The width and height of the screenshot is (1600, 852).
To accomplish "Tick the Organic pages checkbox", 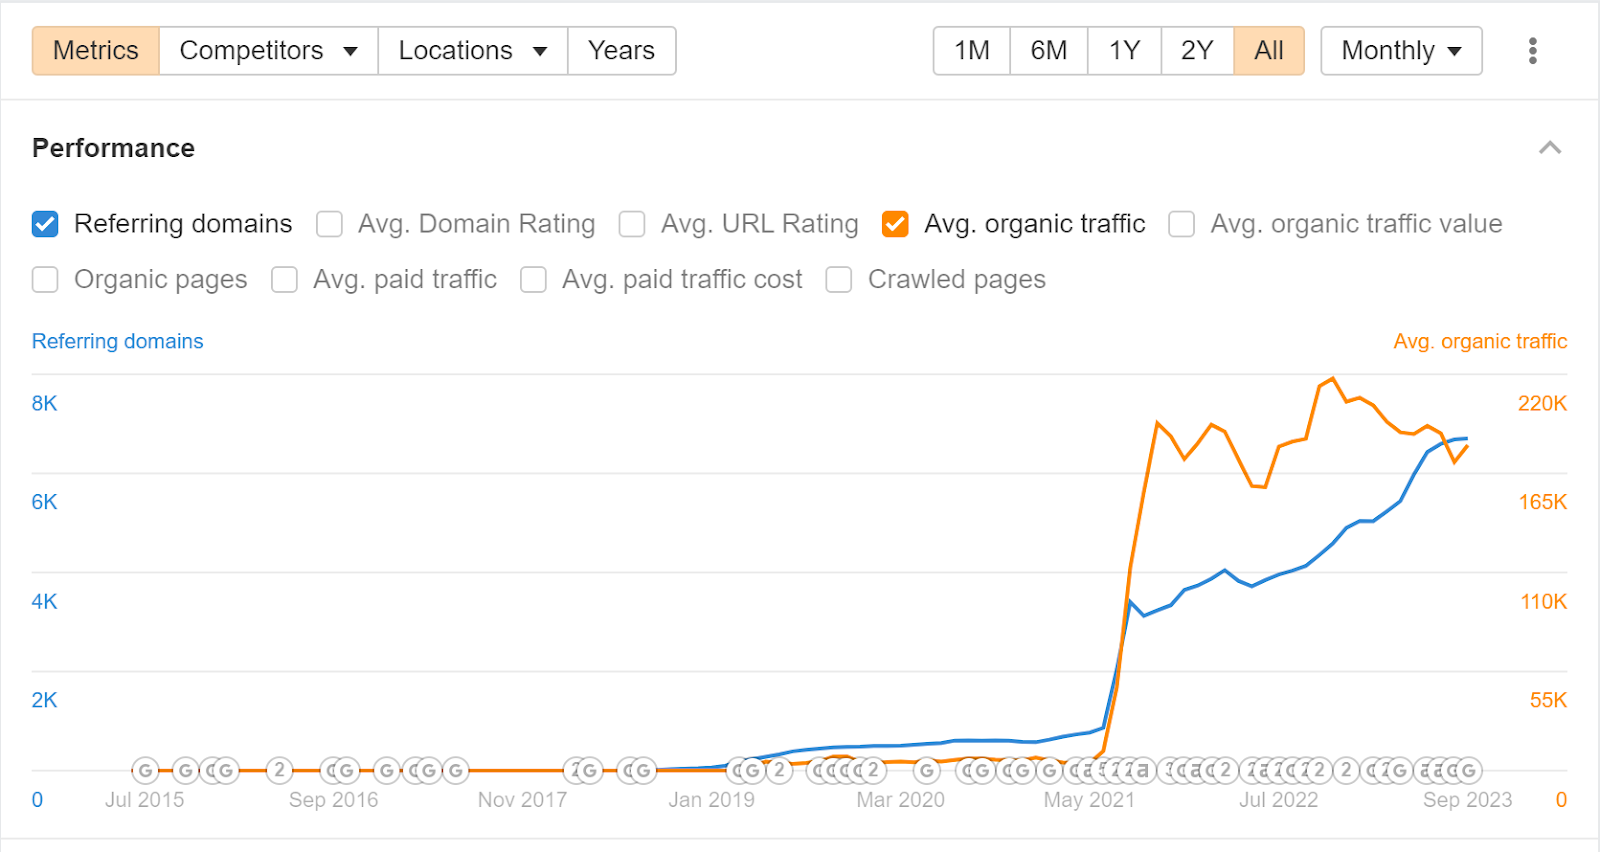I will (x=45, y=280).
